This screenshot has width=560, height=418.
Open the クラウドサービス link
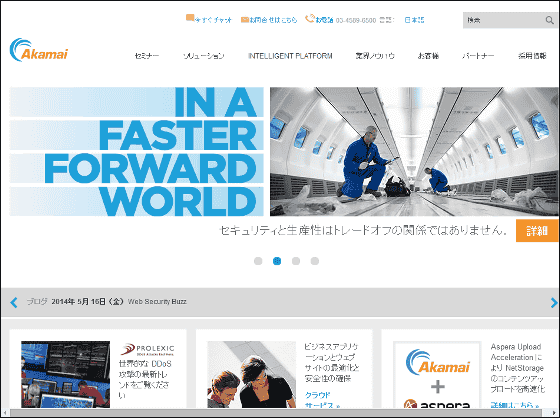[x=321, y=400]
